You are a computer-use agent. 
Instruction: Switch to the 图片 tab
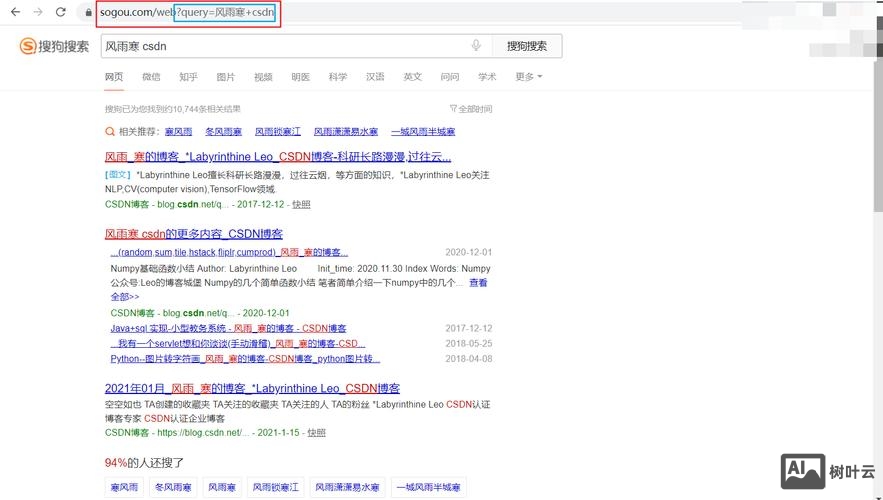[226, 77]
